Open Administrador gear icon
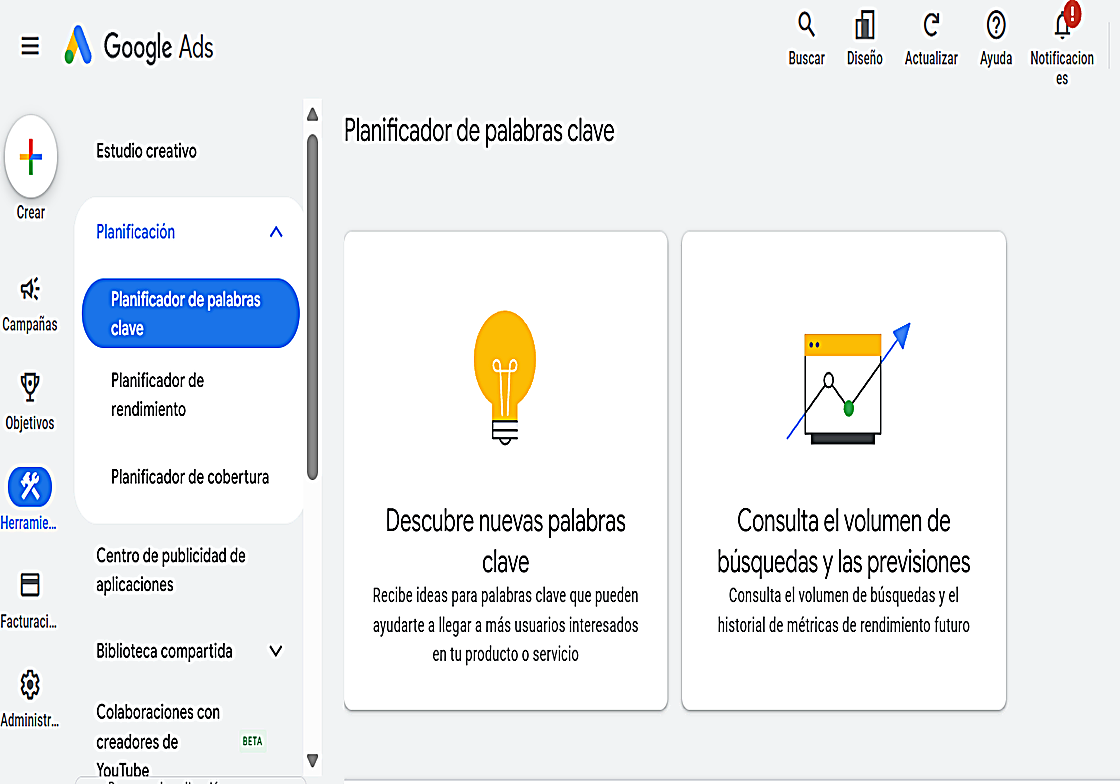This screenshot has height=784, width=1120. (30, 685)
